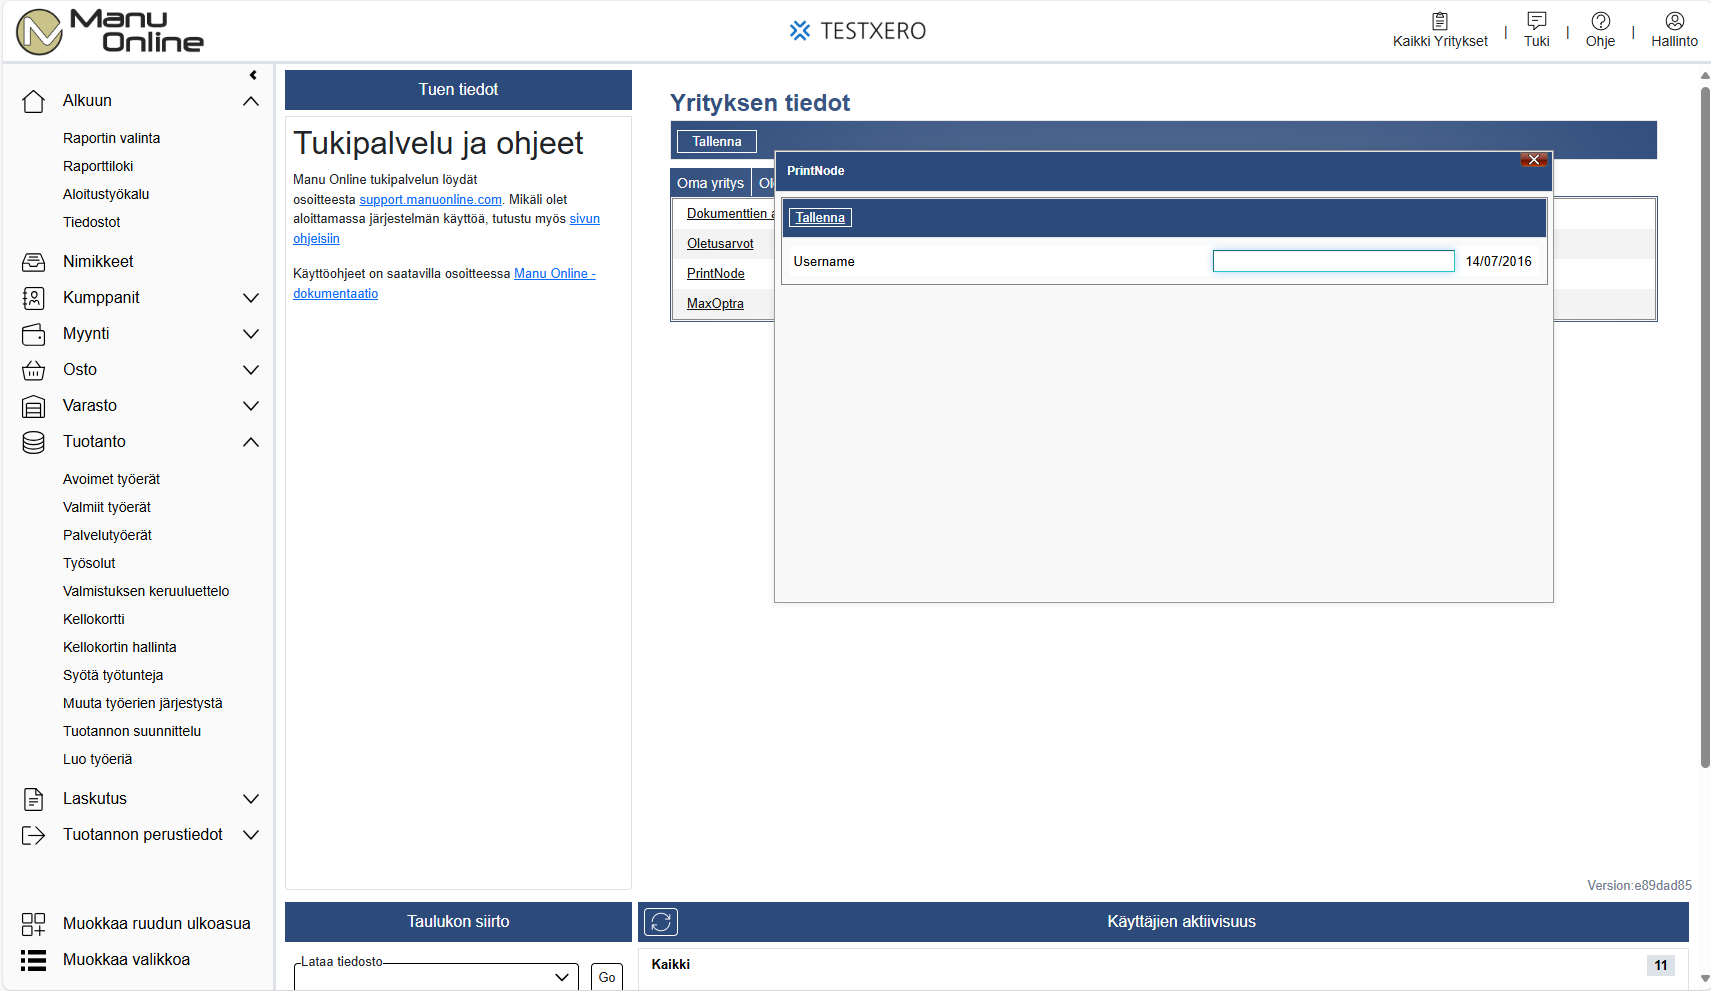Viewport: 1711px width, 991px height.
Task: Expand the Myynti menu section
Action: pyautogui.click(x=251, y=334)
